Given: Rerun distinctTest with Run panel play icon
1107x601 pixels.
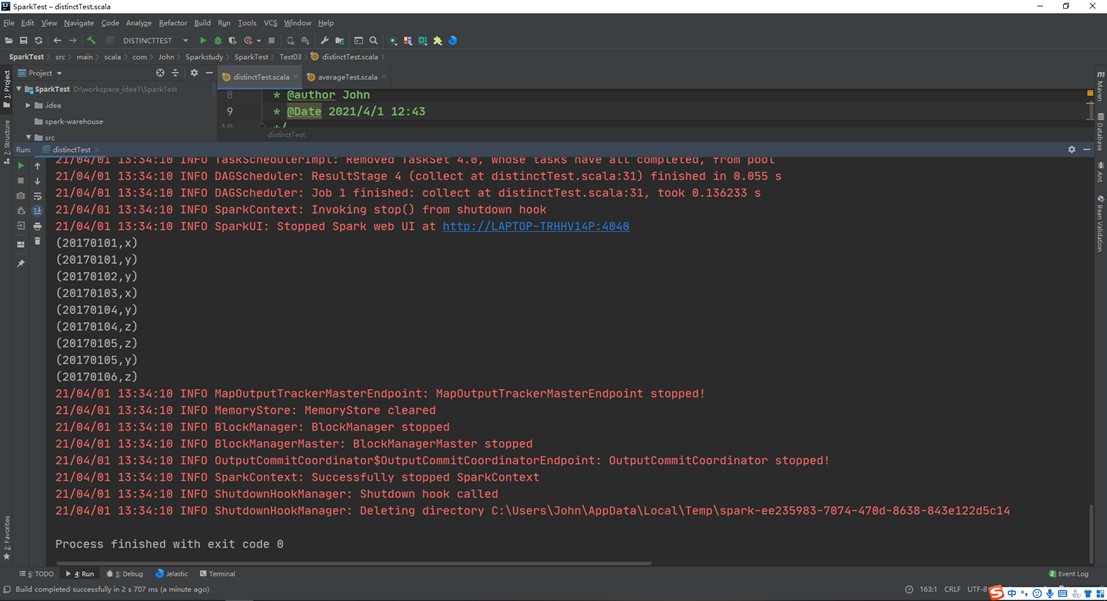Looking at the screenshot, I should click(x=20, y=166).
